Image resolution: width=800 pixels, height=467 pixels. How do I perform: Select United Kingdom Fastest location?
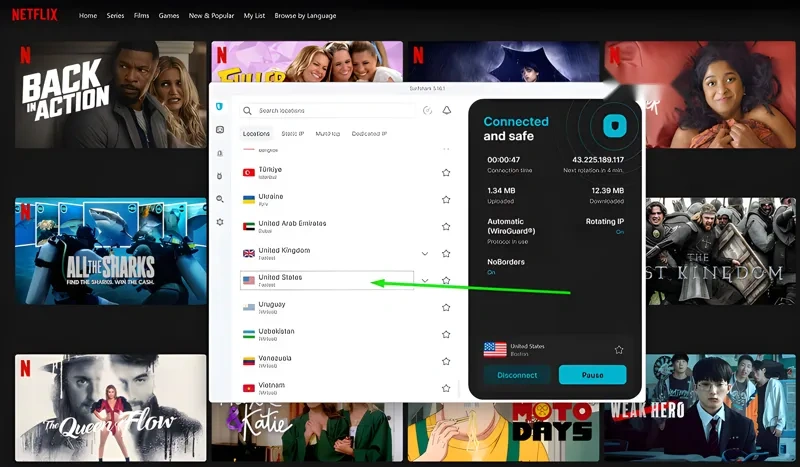(x=327, y=254)
